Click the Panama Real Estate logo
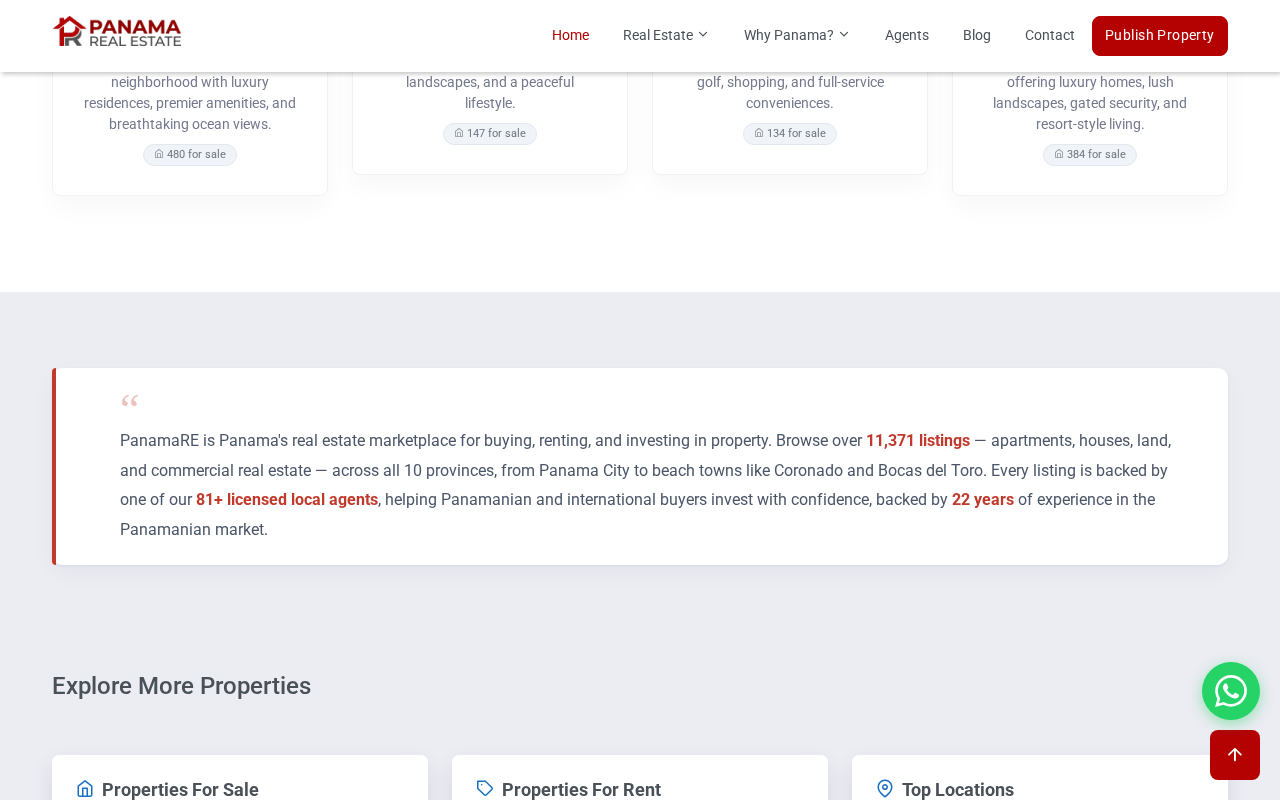The height and width of the screenshot is (800, 1280). 117,32
